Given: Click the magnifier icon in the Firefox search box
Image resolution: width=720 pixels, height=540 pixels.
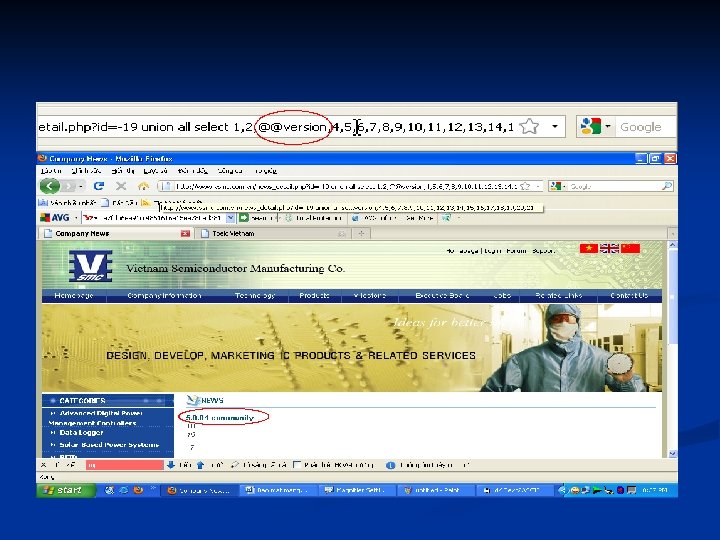Looking at the screenshot, I should pos(667,186).
